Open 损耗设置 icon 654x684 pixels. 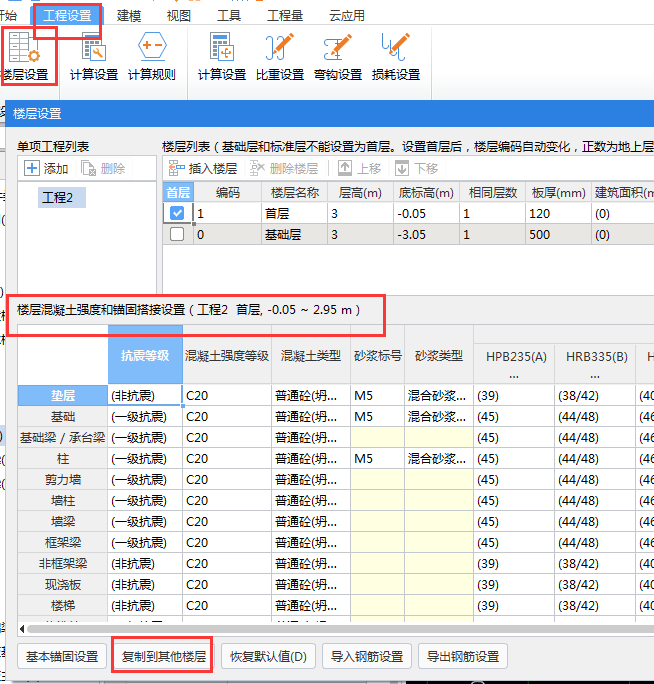(x=396, y=56)
